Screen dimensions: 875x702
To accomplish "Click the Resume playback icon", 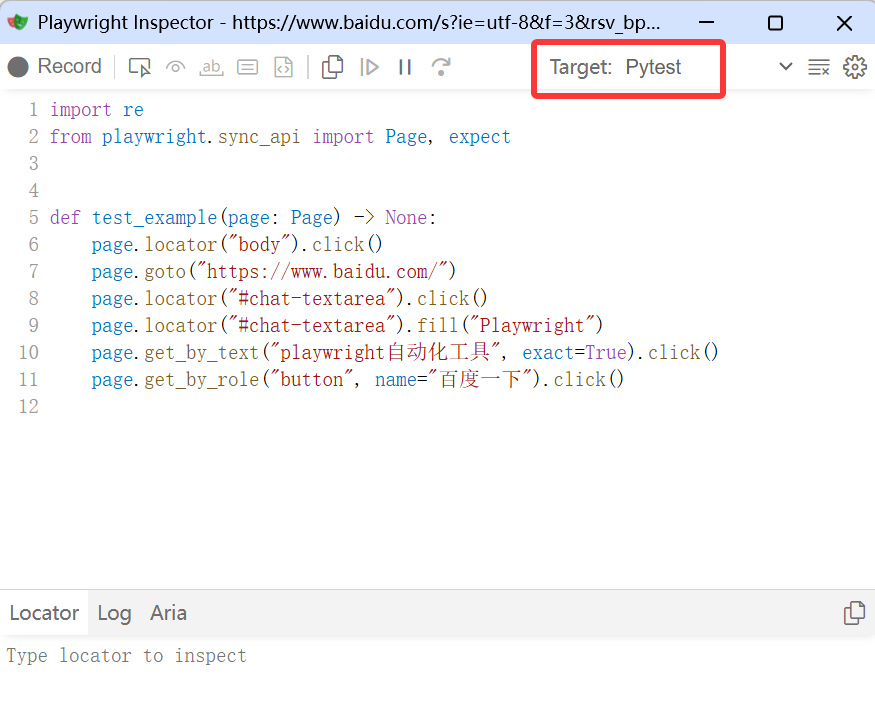I will click(369, 68).
